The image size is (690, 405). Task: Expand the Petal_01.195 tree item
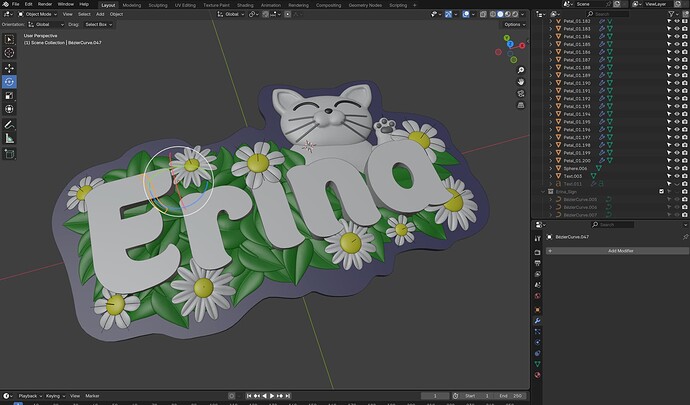click(549, 122)
